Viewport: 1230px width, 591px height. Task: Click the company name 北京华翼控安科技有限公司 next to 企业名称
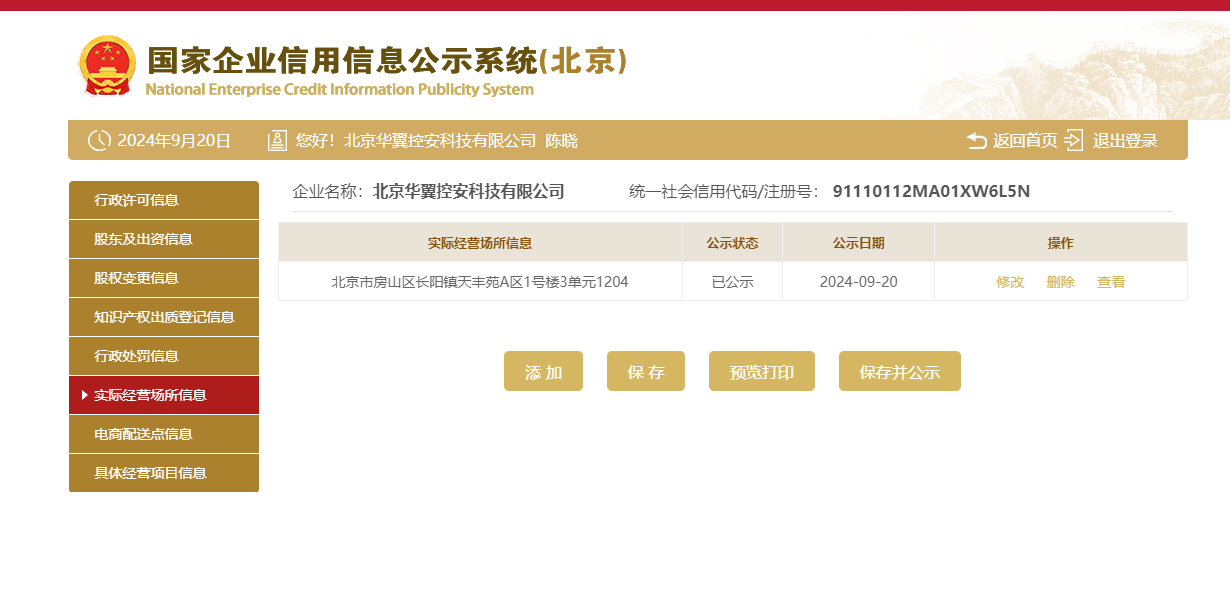(469, 192)
